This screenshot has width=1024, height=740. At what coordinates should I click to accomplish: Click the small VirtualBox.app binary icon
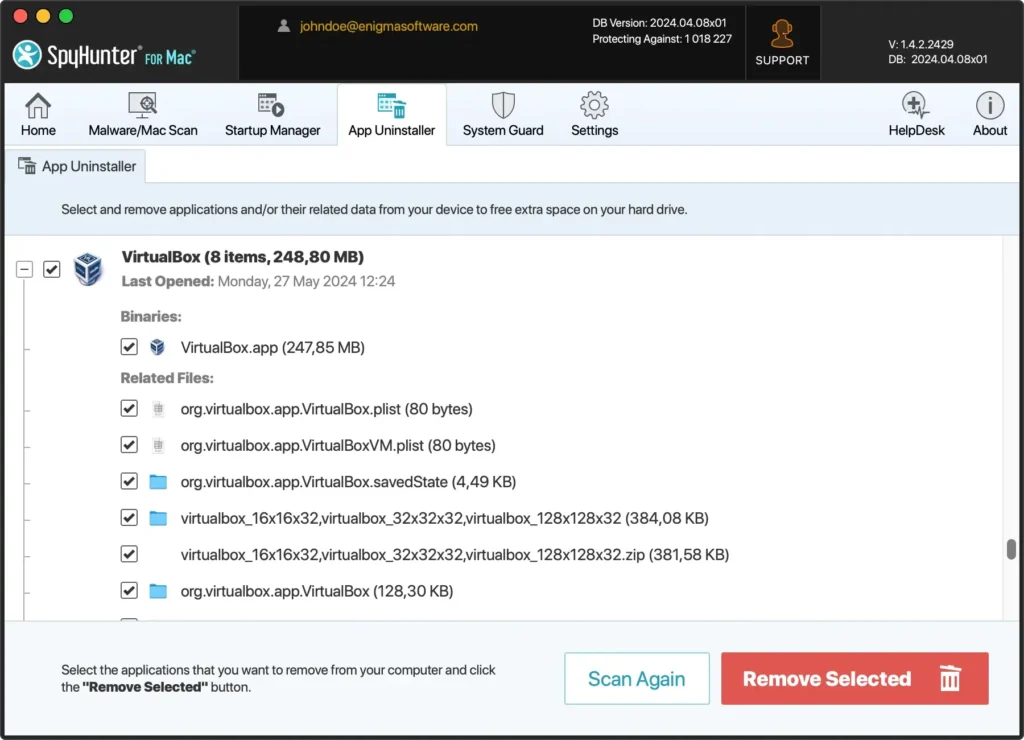click(157, 347)
